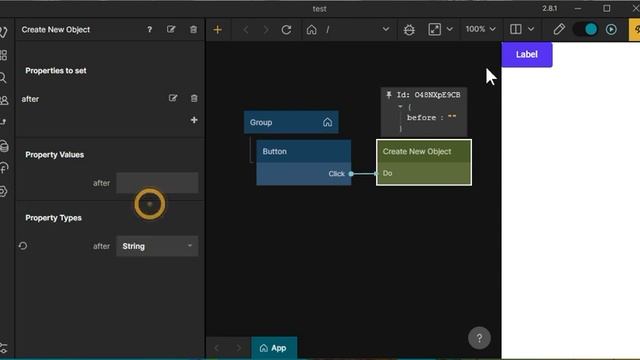
Task: Rename the Create New Object node
Action: pos(171,29)
